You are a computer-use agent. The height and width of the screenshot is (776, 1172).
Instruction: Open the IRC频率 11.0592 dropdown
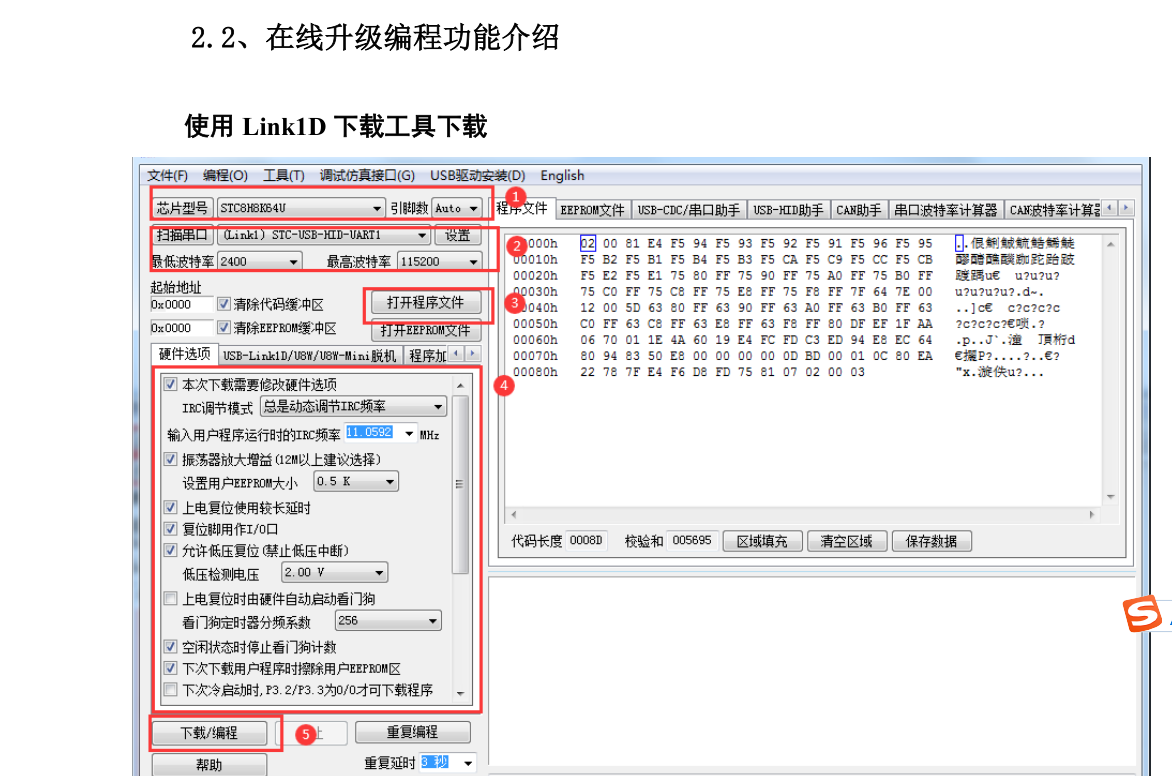(409, 434)
